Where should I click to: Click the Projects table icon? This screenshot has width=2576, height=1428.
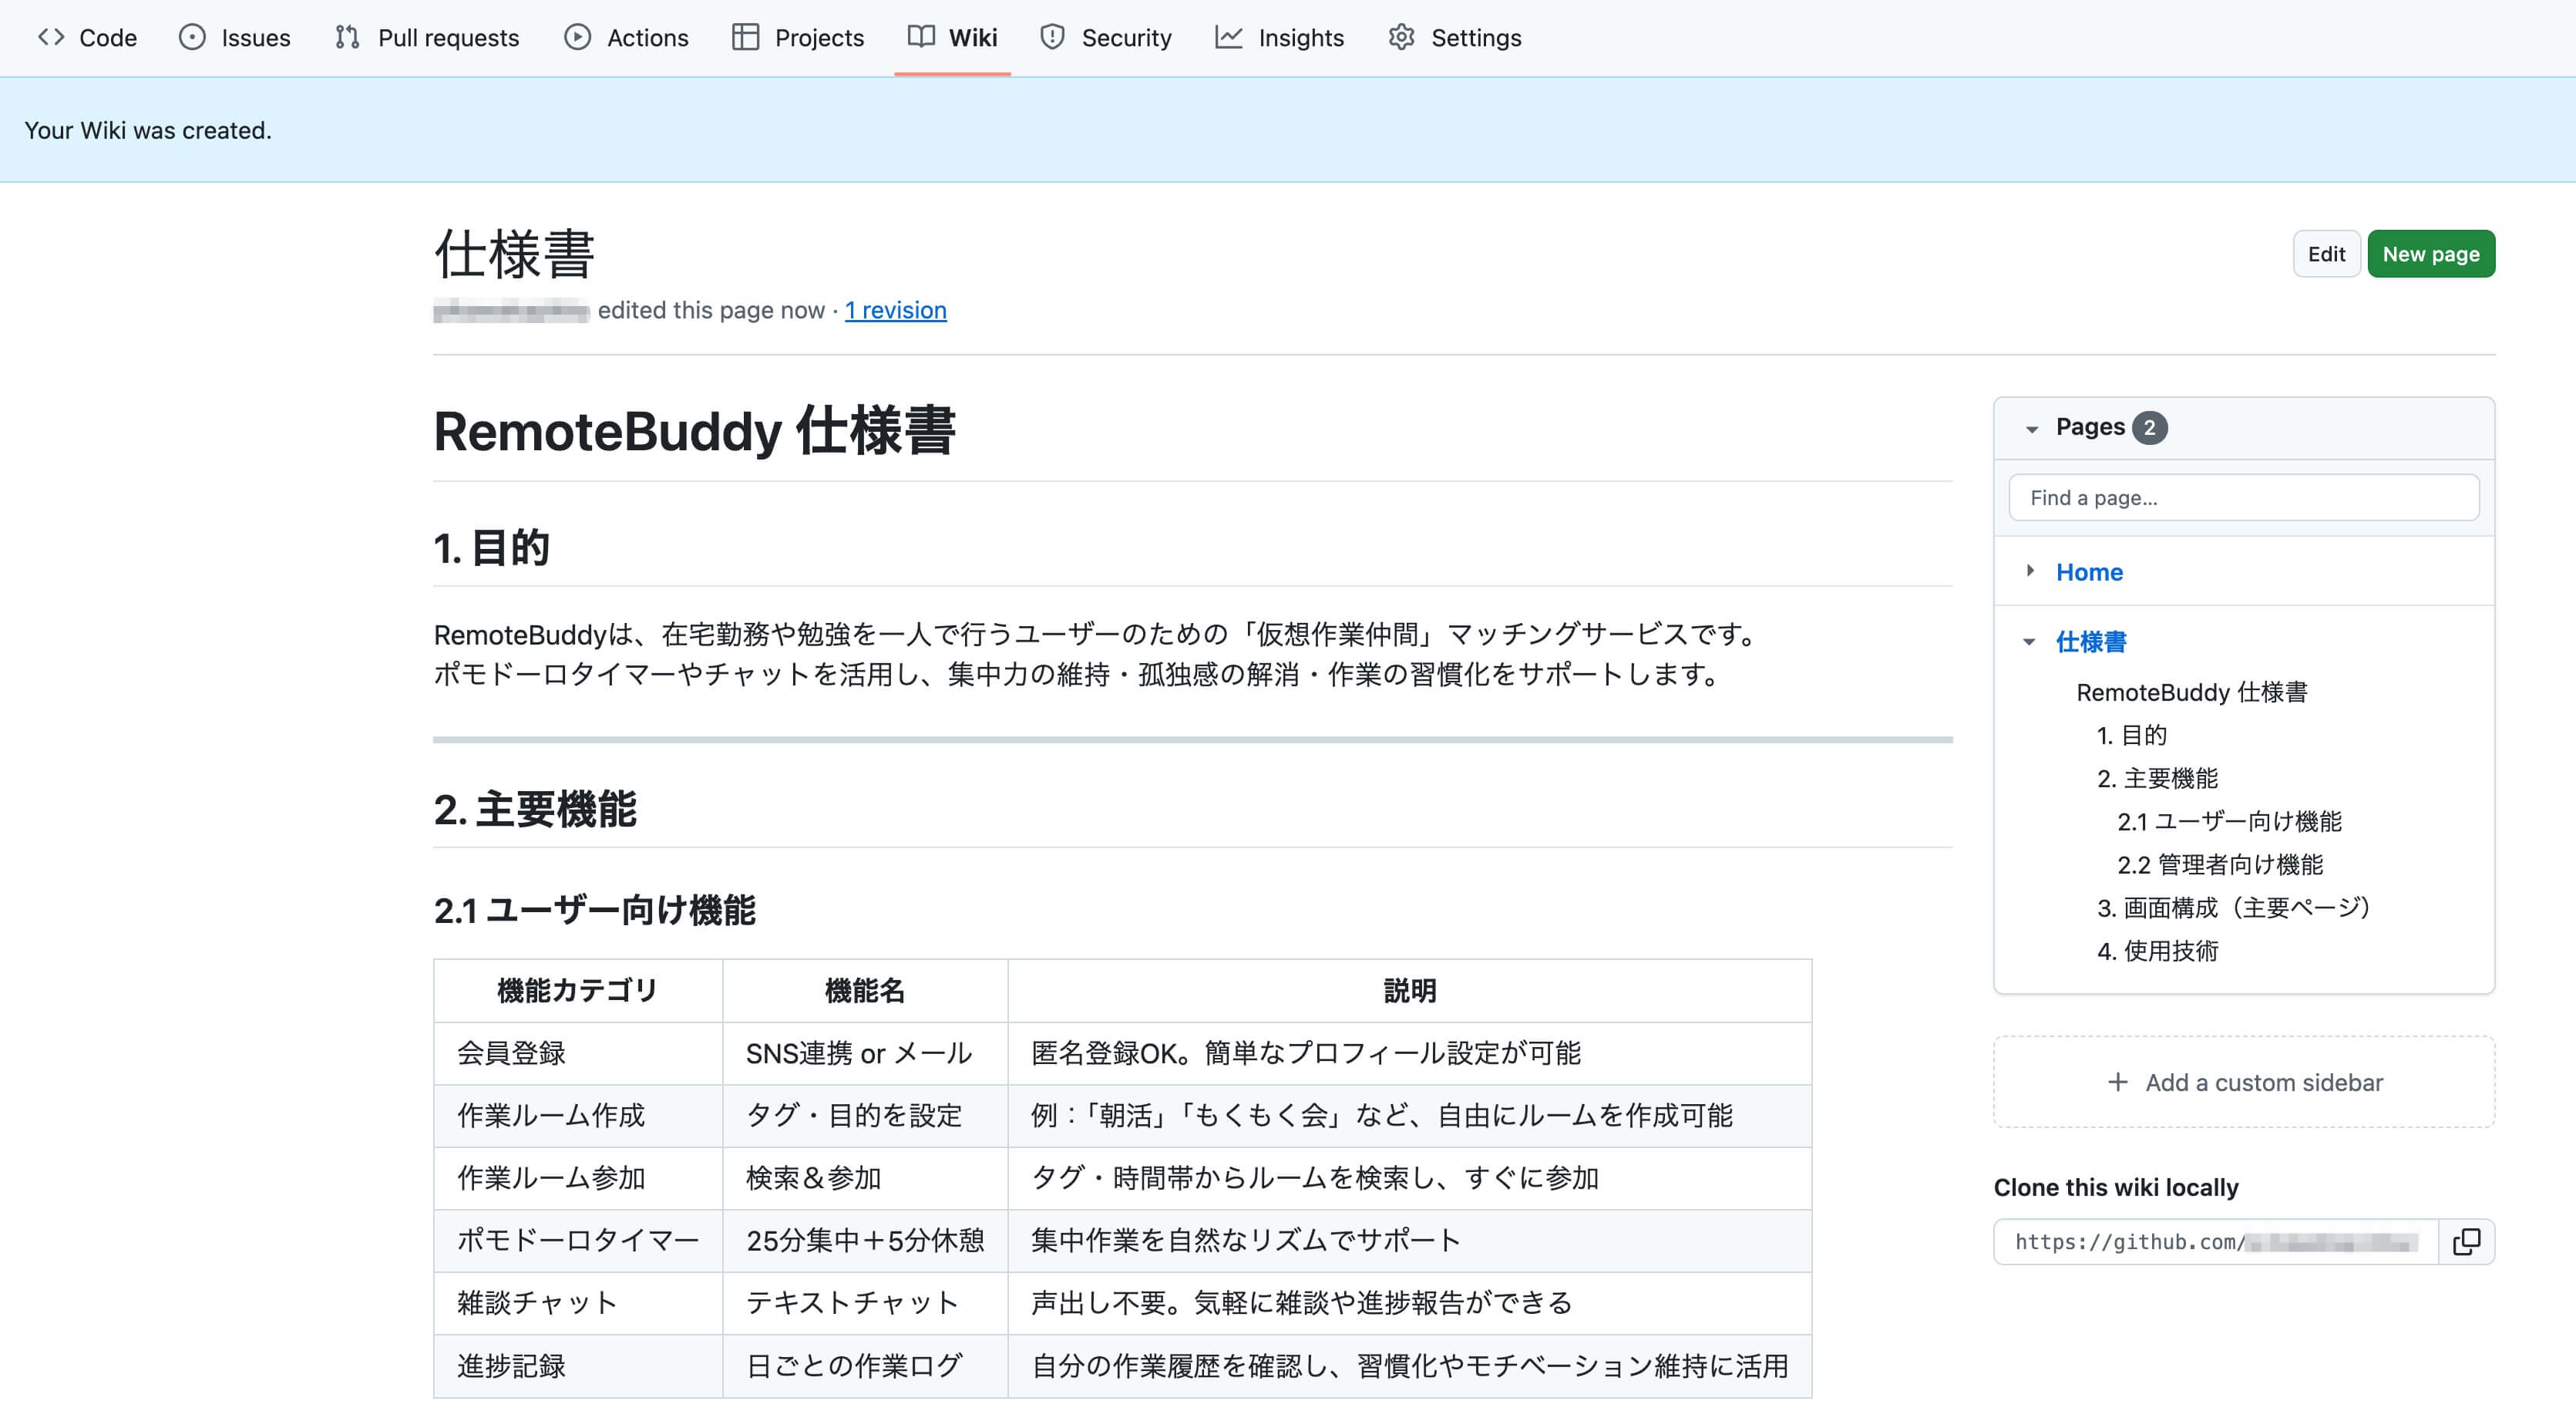pyautogui.click(x=745, y=37)
